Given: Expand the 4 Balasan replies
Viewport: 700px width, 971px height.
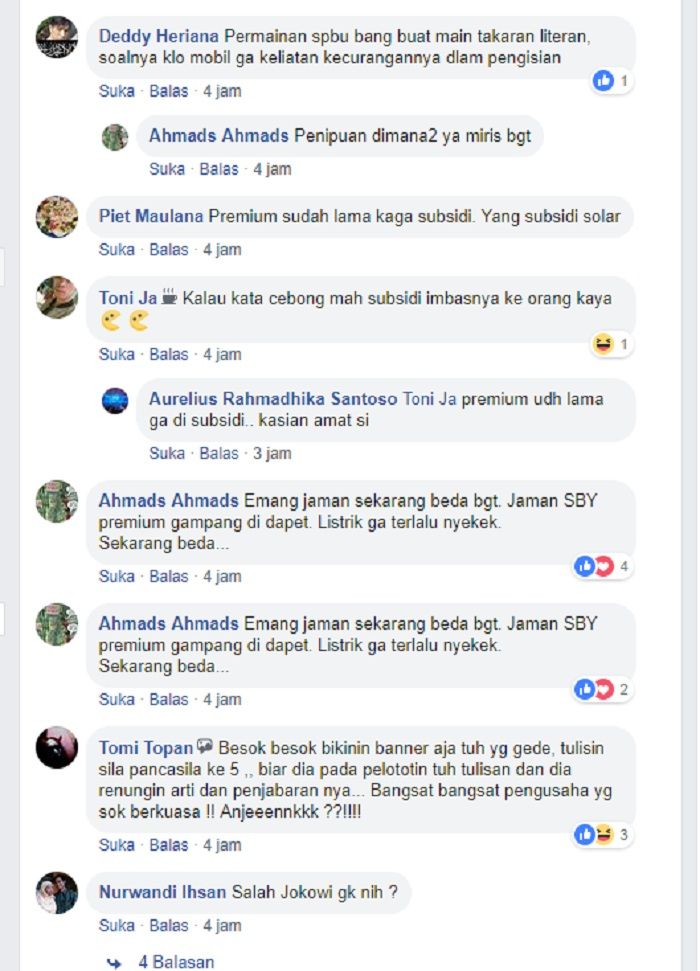Looking at the screenshot, I should click(x=176, y=962).
